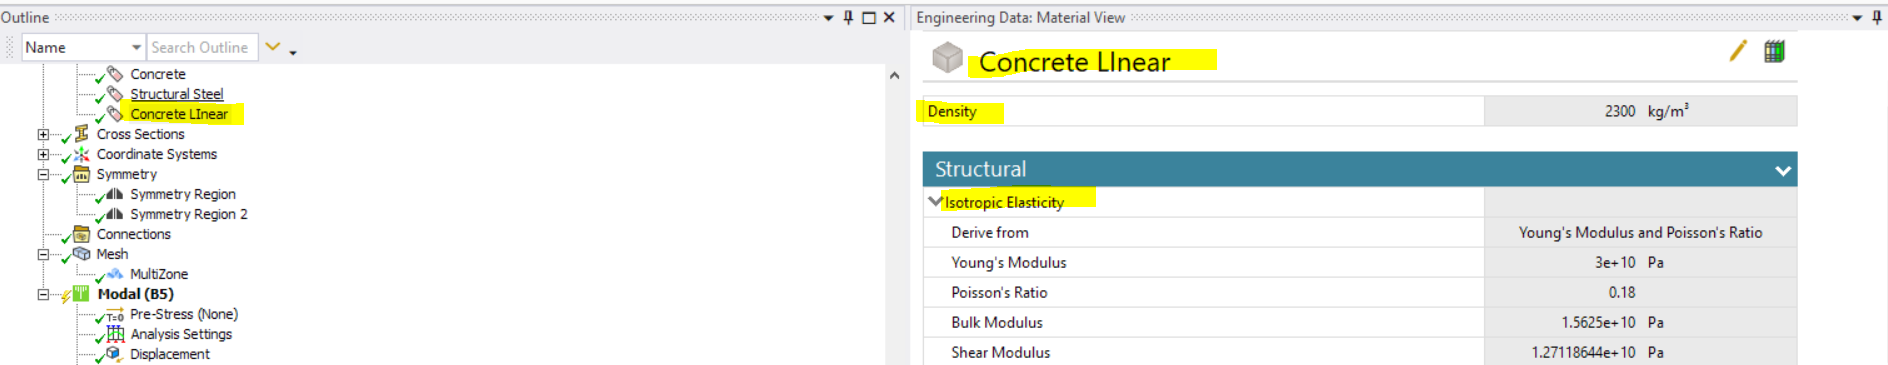Screen dimensions: 1888x365
Task: Click the Analysis Settings grid icon
Action: tap(115, 333)
